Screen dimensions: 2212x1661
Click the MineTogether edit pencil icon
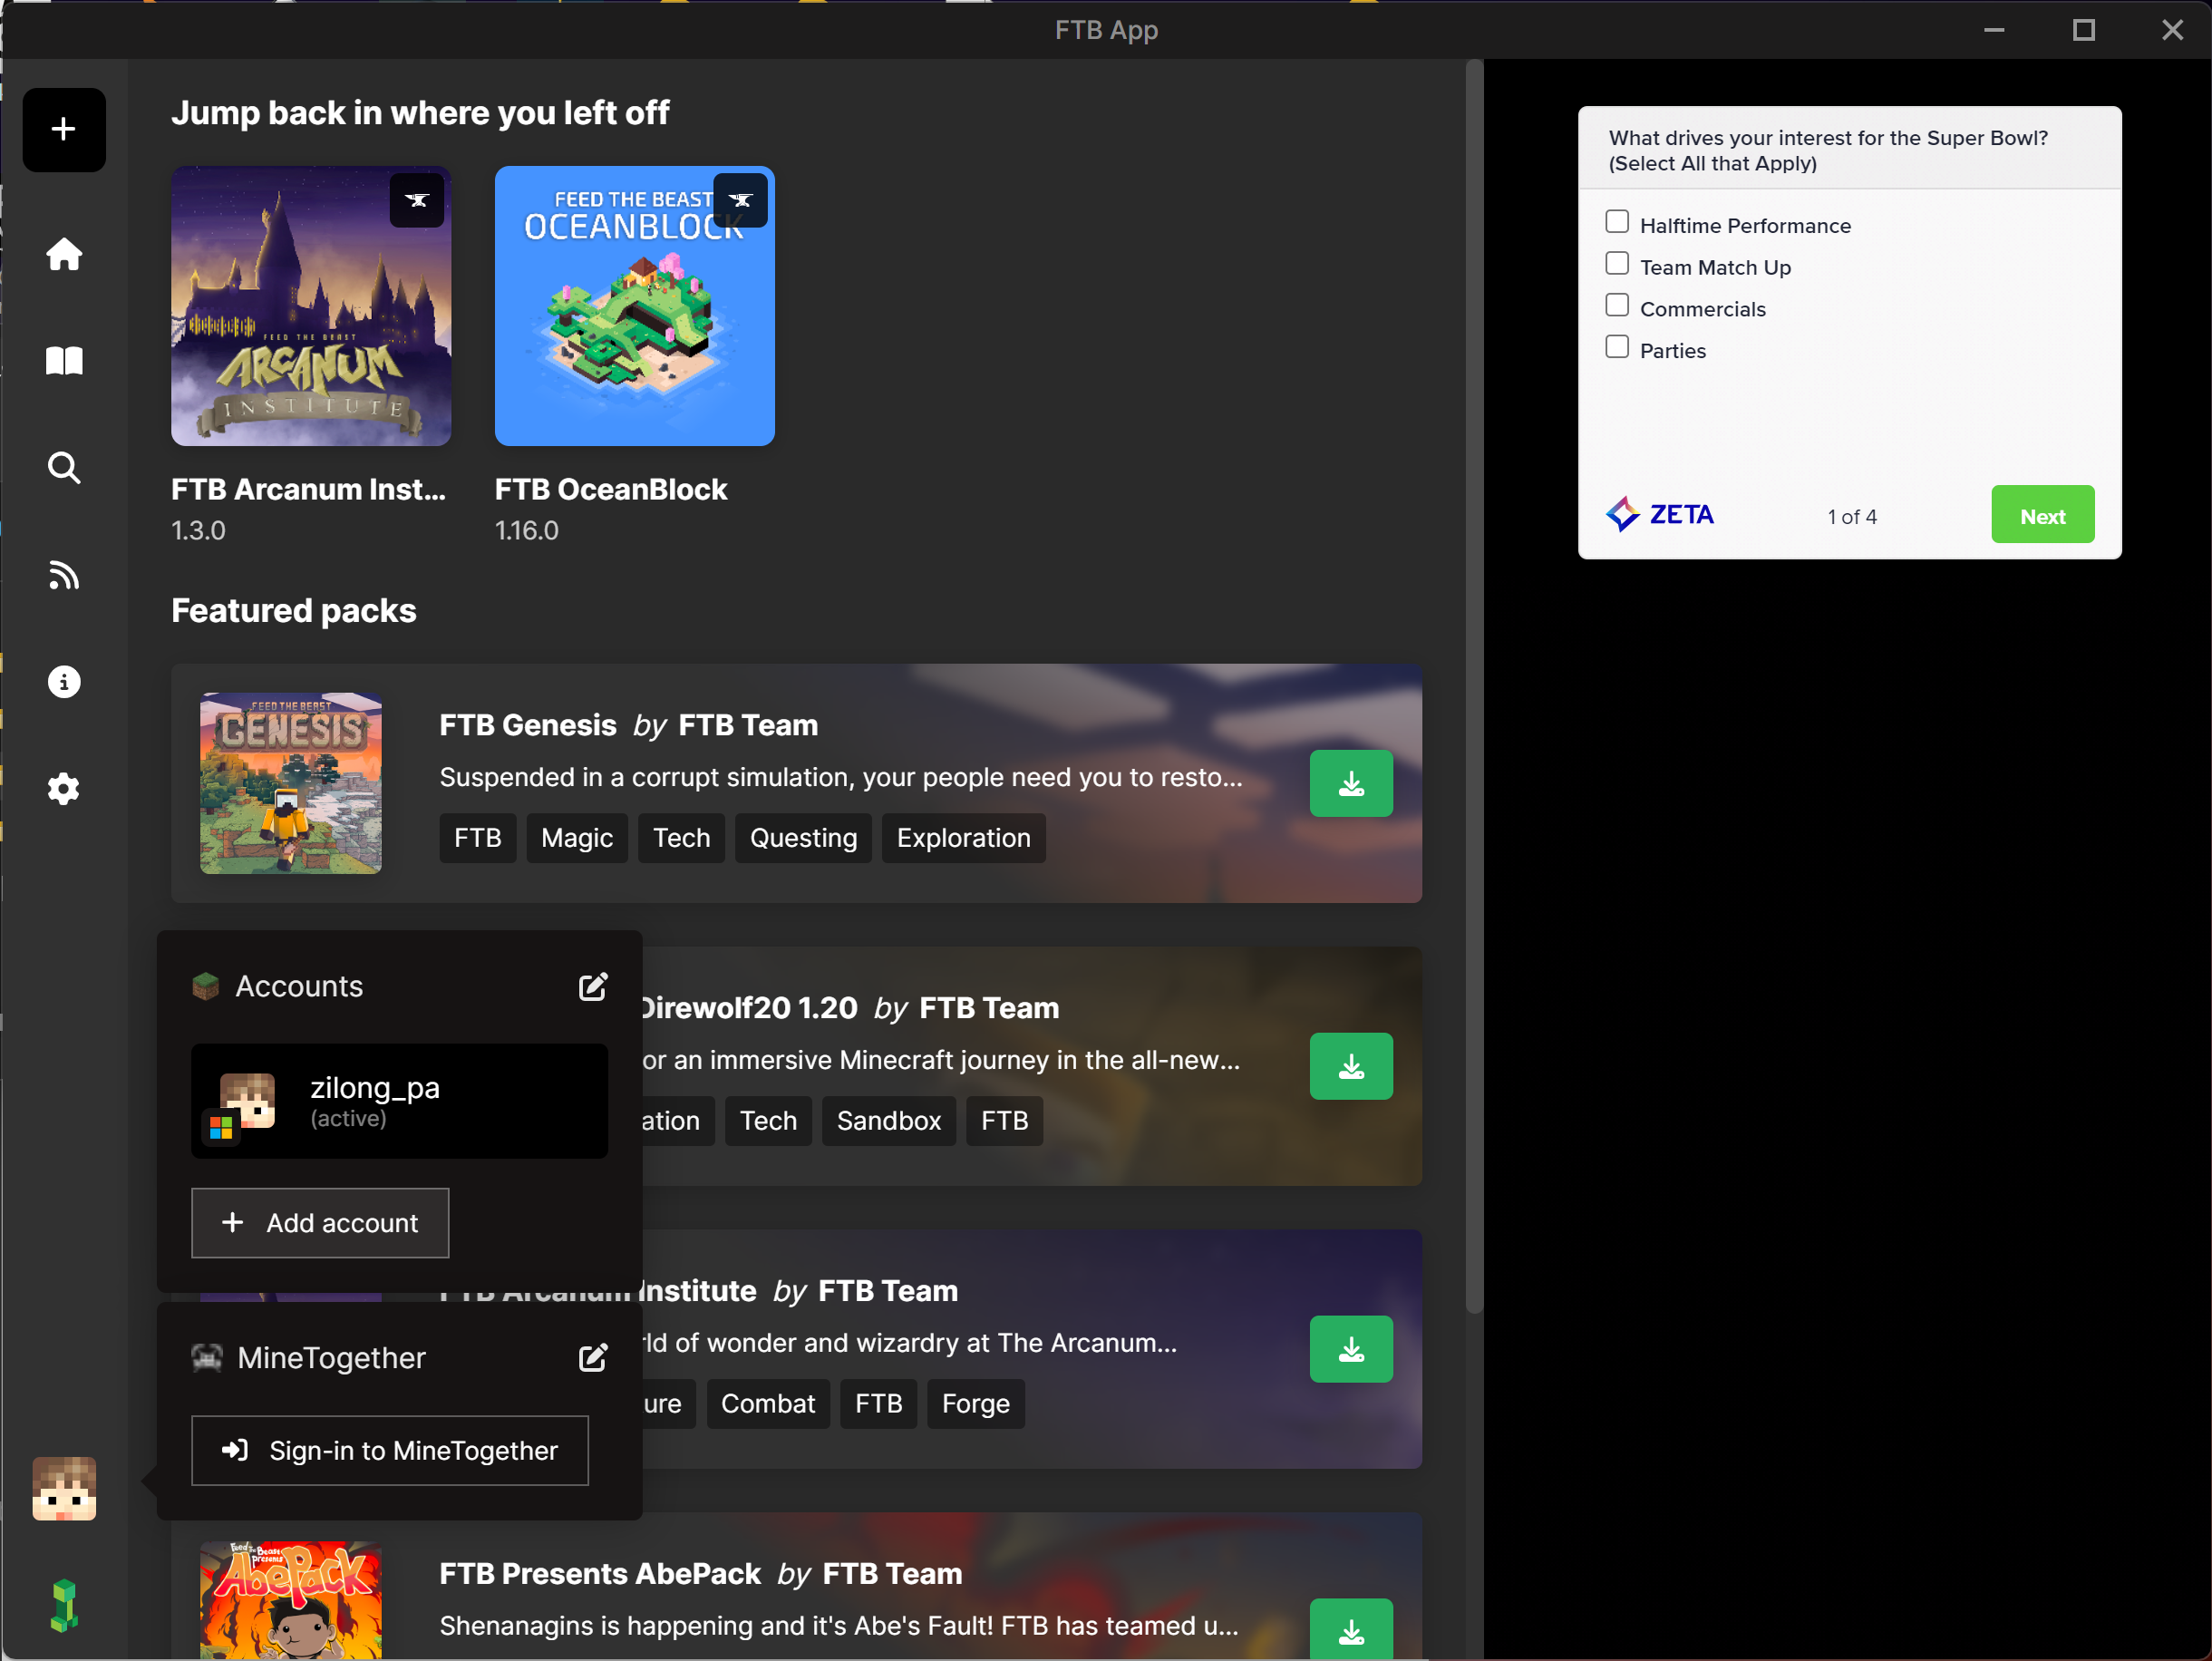coord(593,1358)
